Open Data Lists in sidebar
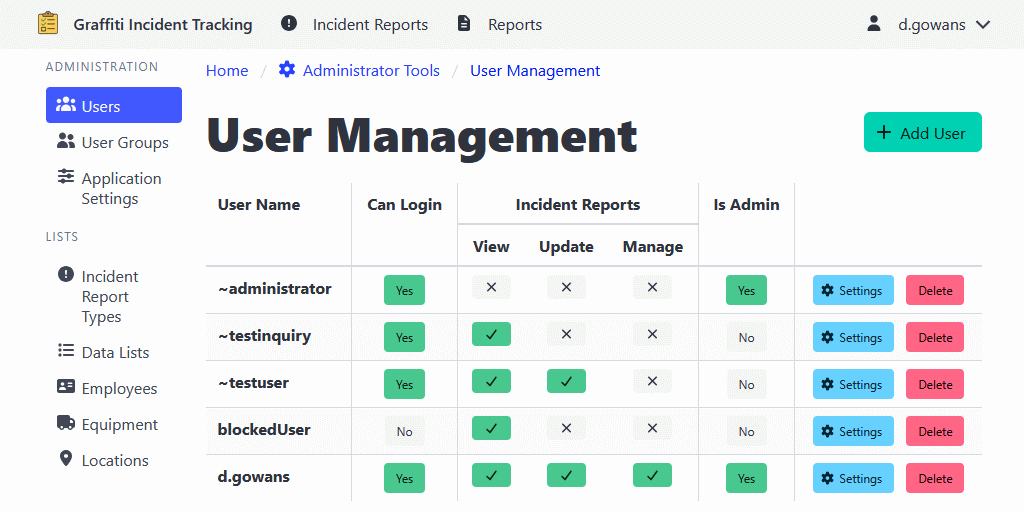The height and width of the screenshot is (511, 1024). [114, 352]
